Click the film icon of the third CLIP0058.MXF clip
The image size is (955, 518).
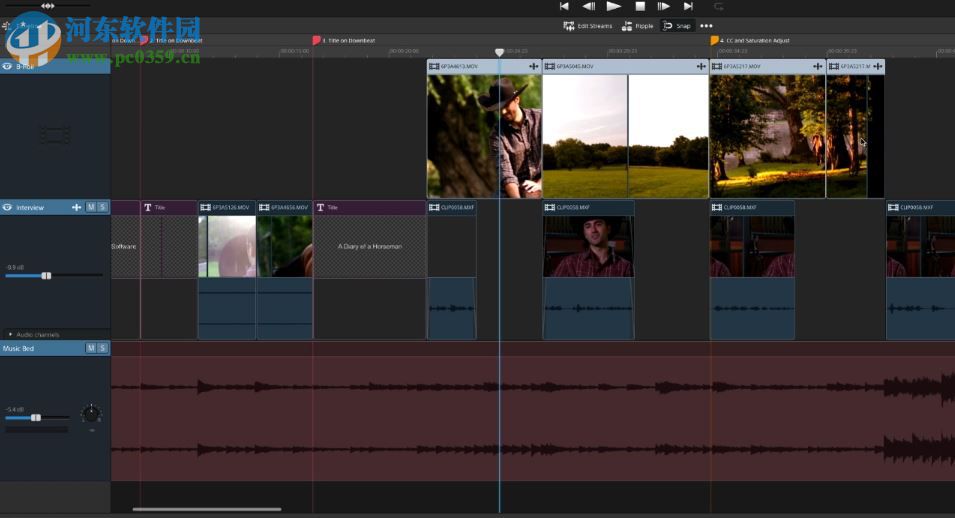pyautogui.click(x=717, y=207)
